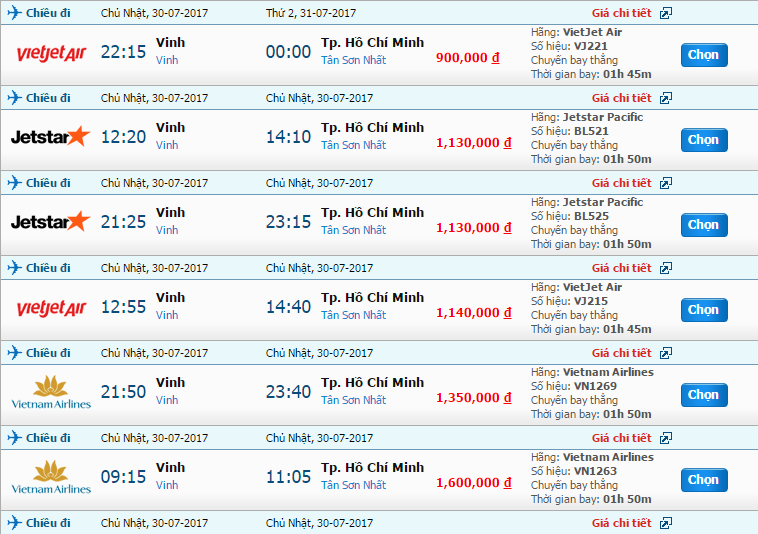Screen dimensions: 758x534
Task: Choose the Vietnam Airlines 09:15 flight
Action: 704,480
